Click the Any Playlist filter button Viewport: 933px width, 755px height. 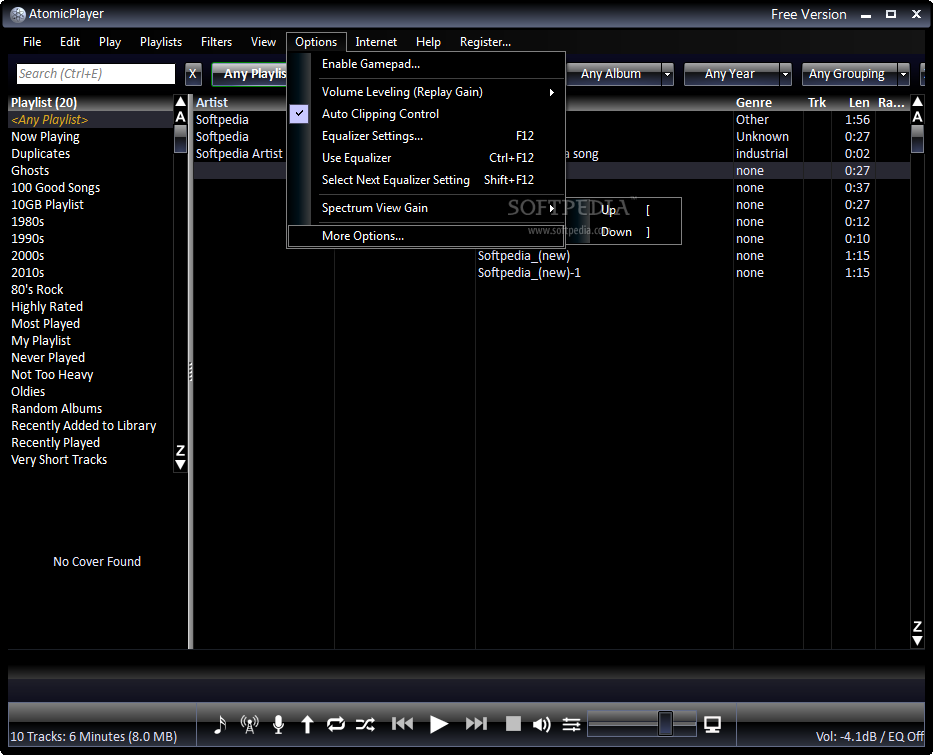tap(249, 74)
